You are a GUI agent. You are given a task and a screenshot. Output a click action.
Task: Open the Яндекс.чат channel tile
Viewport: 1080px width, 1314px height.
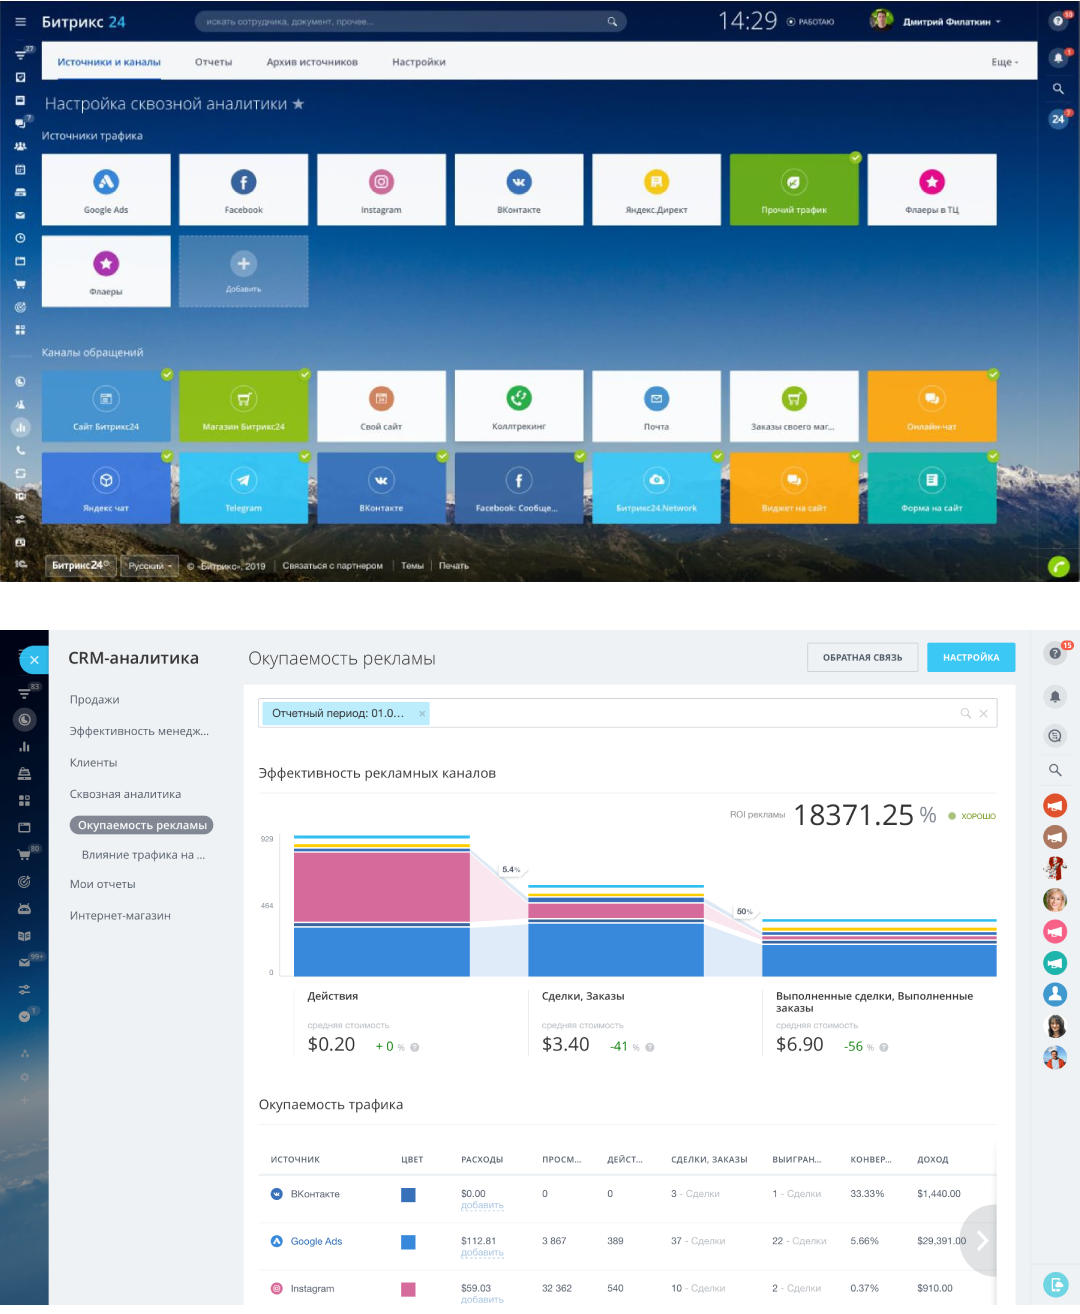(106, 488)
